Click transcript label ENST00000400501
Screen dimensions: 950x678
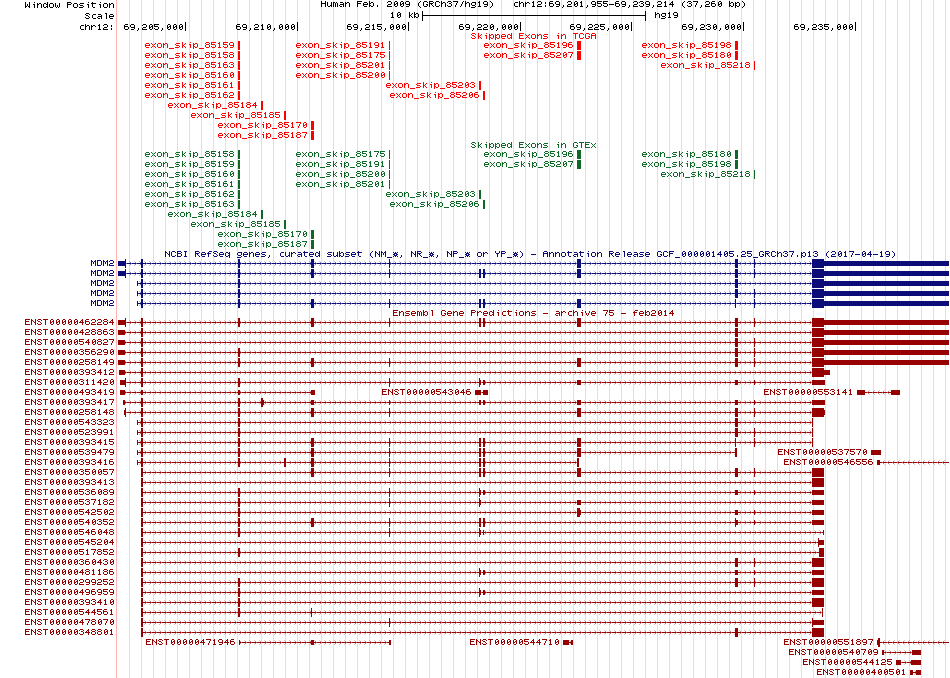(861, 672)
